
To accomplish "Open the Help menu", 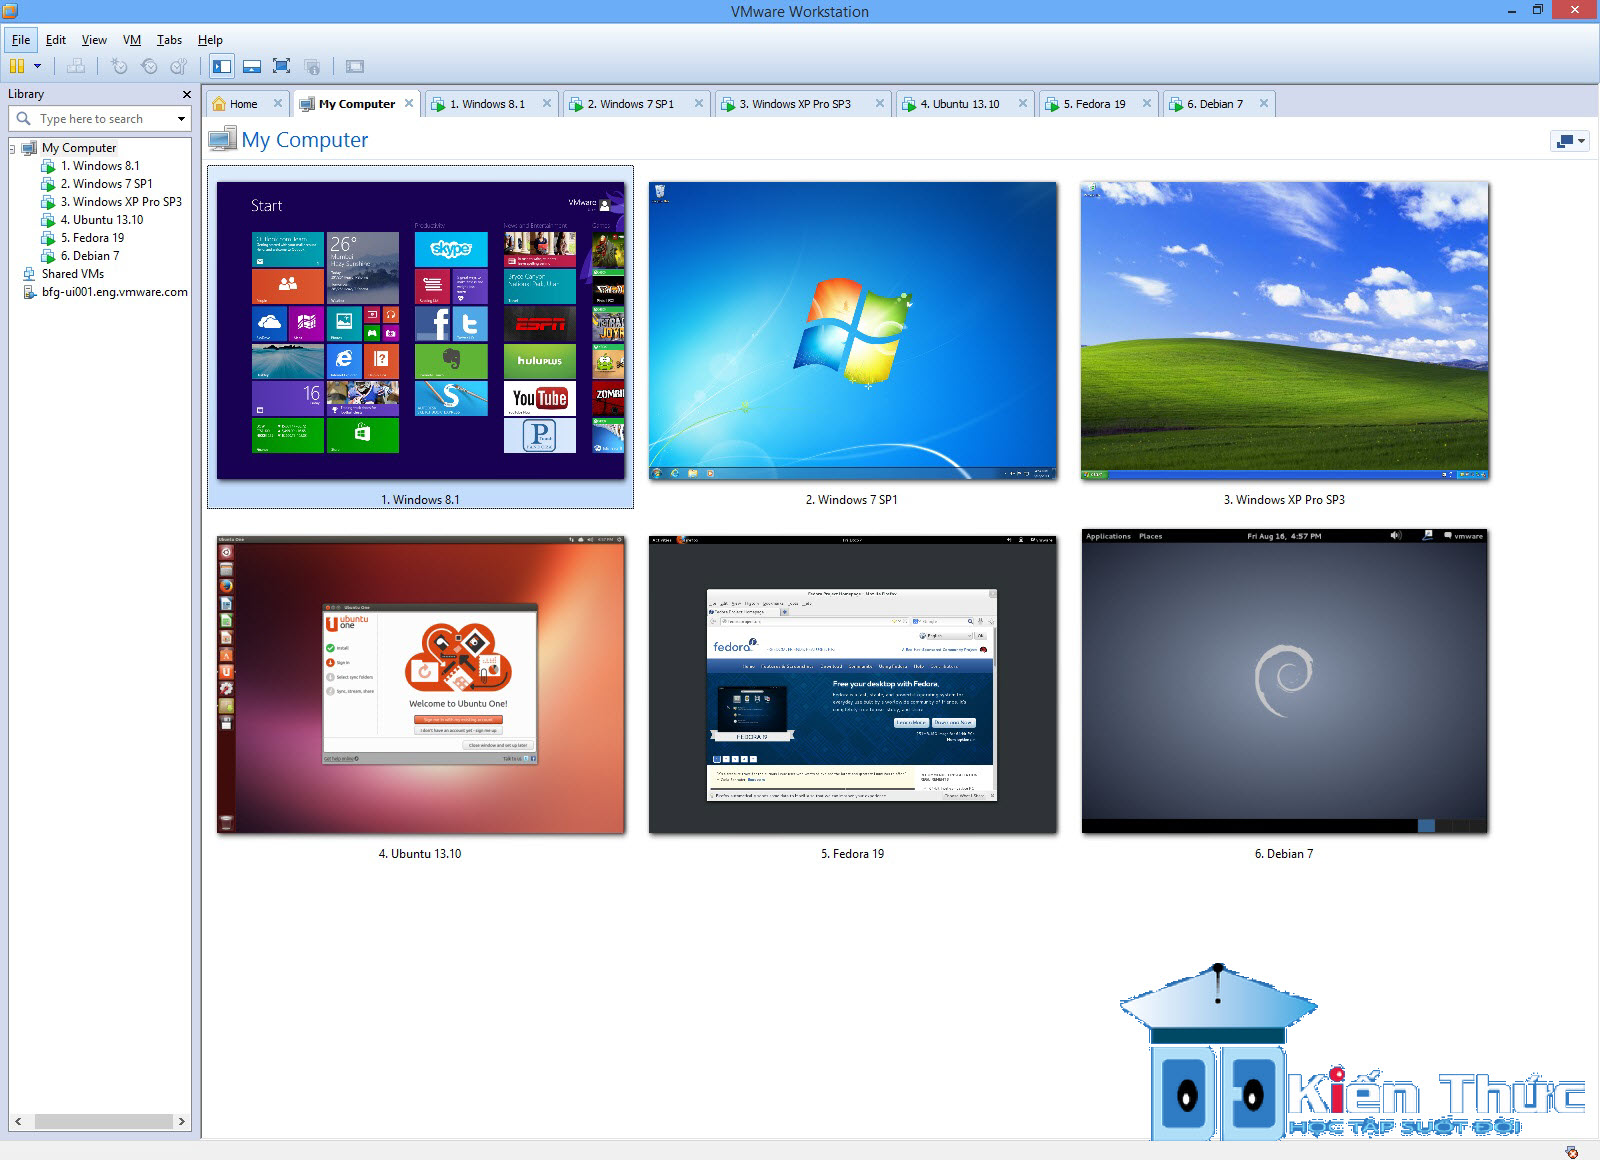I will tap(210, 40).
